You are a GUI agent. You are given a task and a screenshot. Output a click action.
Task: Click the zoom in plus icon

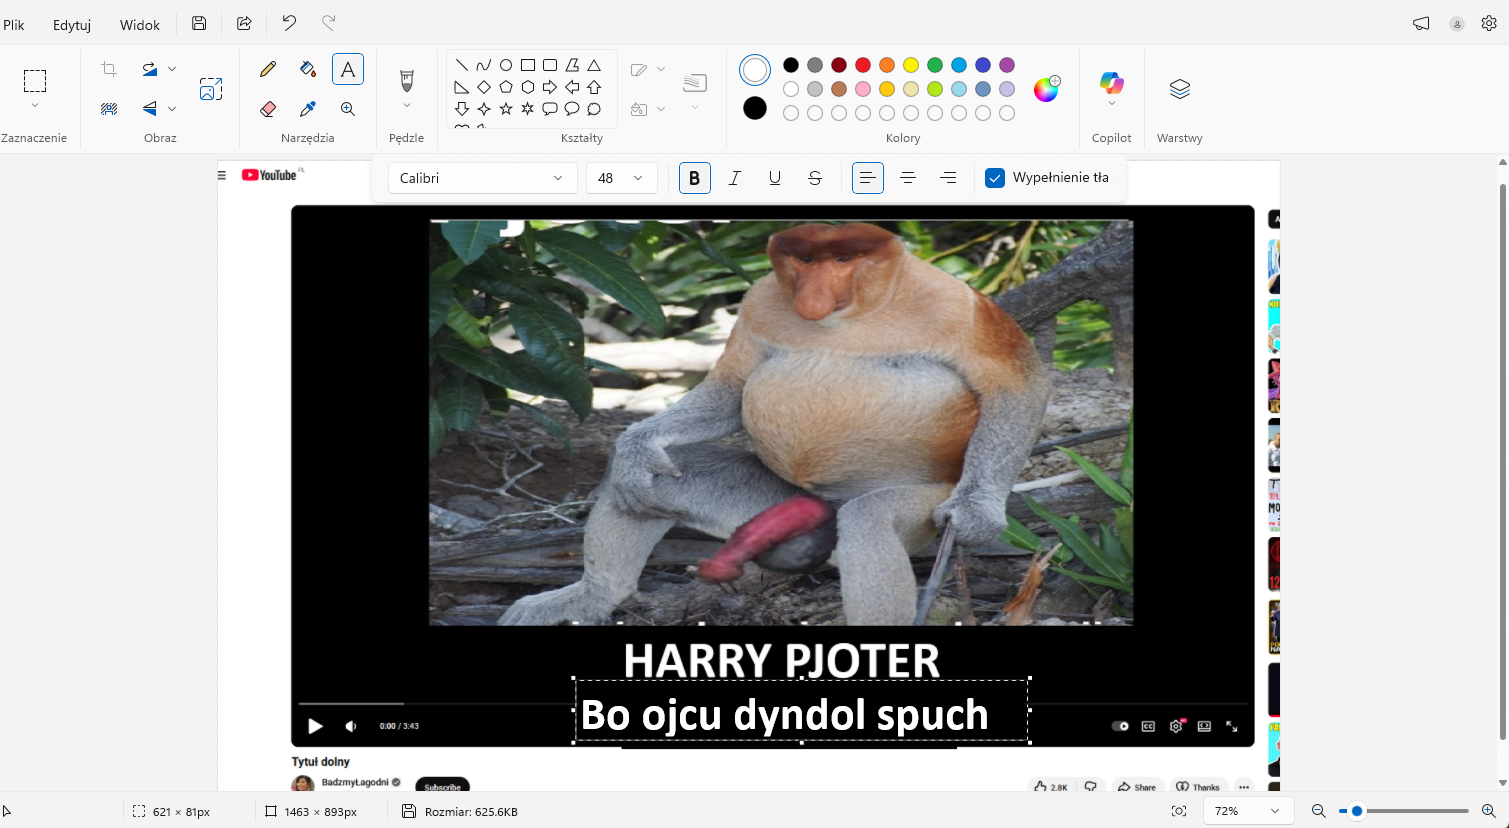pyautogui.click(x=1488, y=811)
